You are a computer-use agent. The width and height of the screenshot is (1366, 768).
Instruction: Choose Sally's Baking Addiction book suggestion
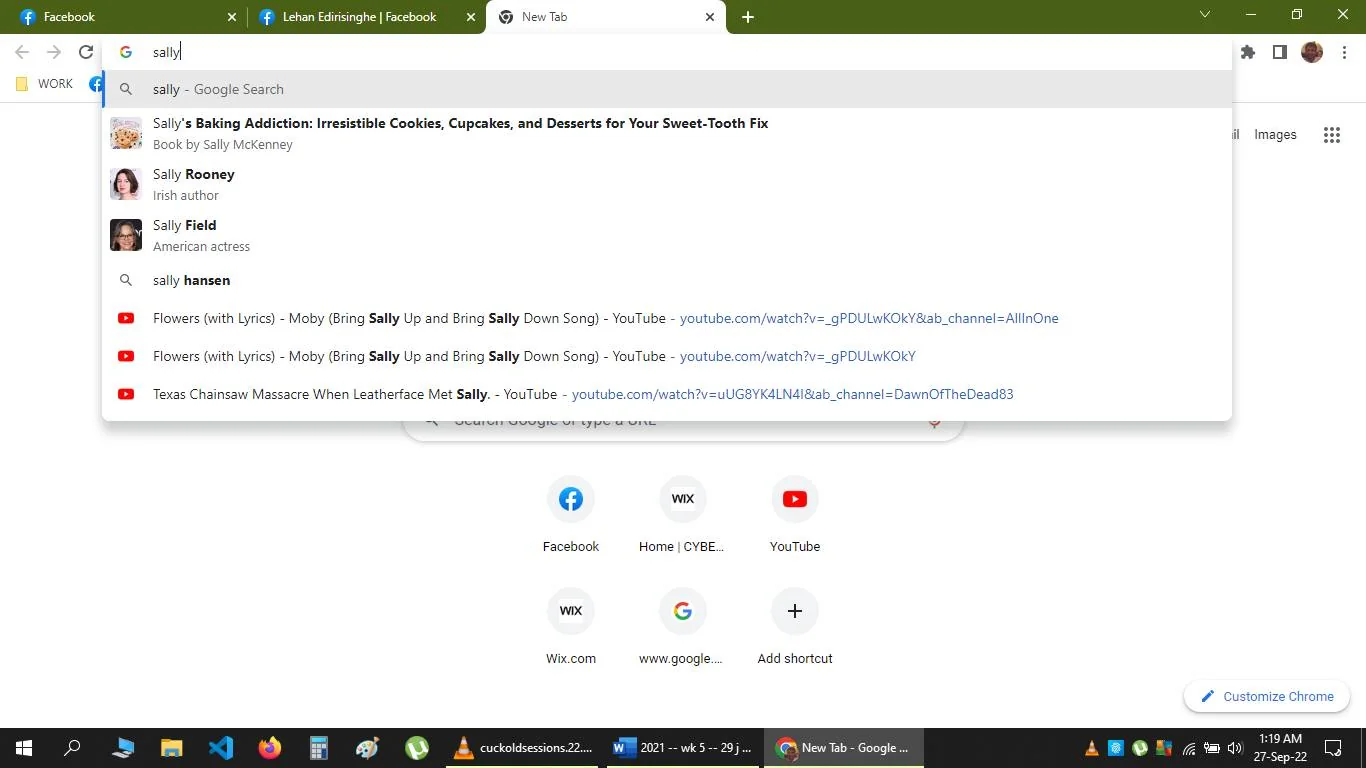coord(667,133)
